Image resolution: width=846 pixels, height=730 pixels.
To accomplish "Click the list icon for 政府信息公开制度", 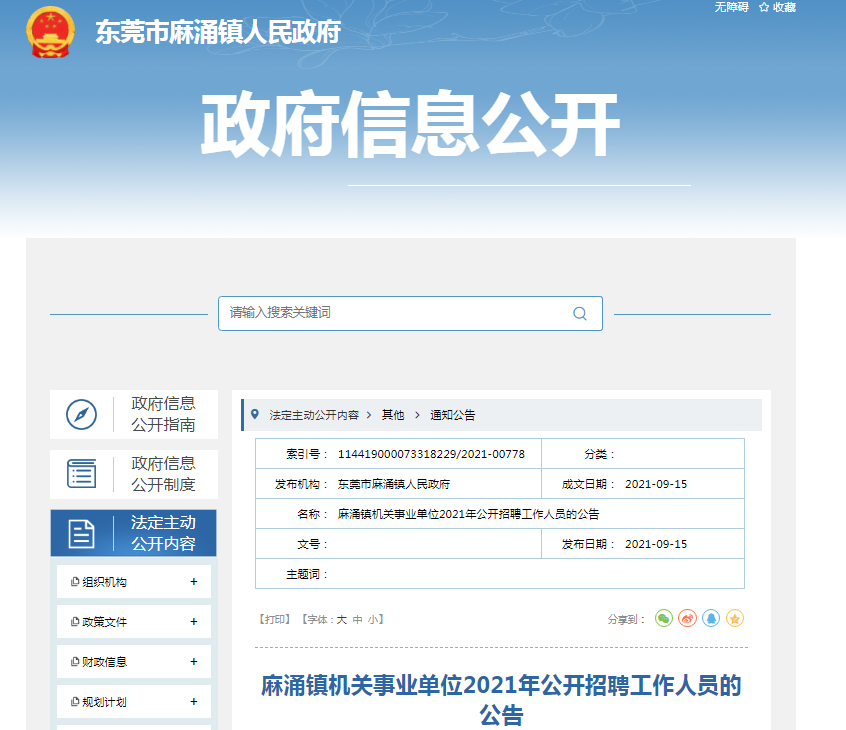I will pyautogui.click(x=81, y=474).
